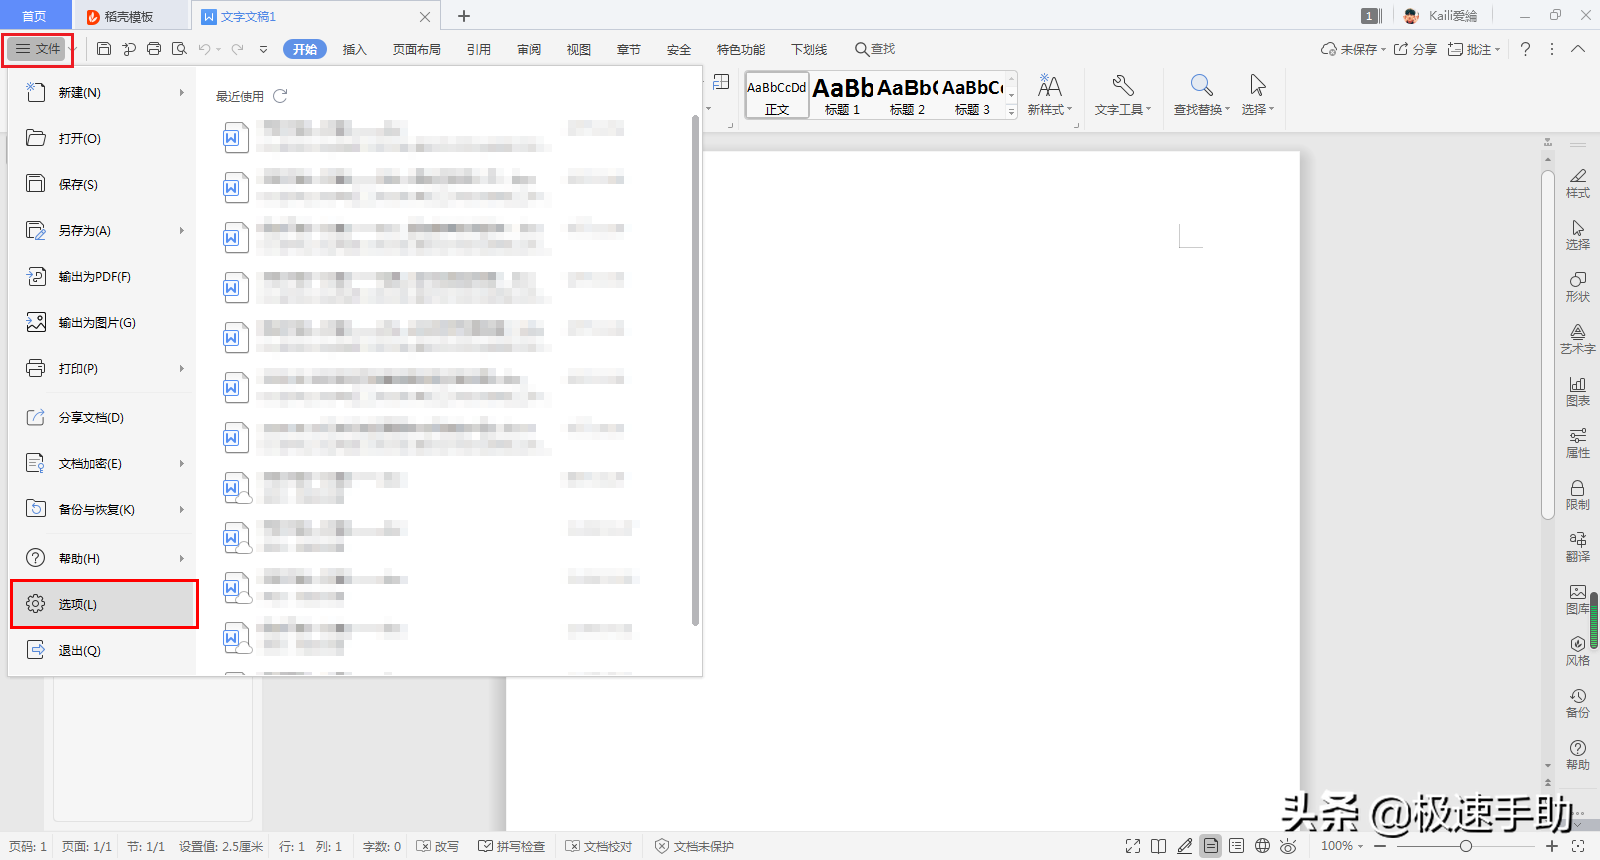The image size is (1600, 860).
Task: Select 新建(N) in file menu
Action: (102, 92)
